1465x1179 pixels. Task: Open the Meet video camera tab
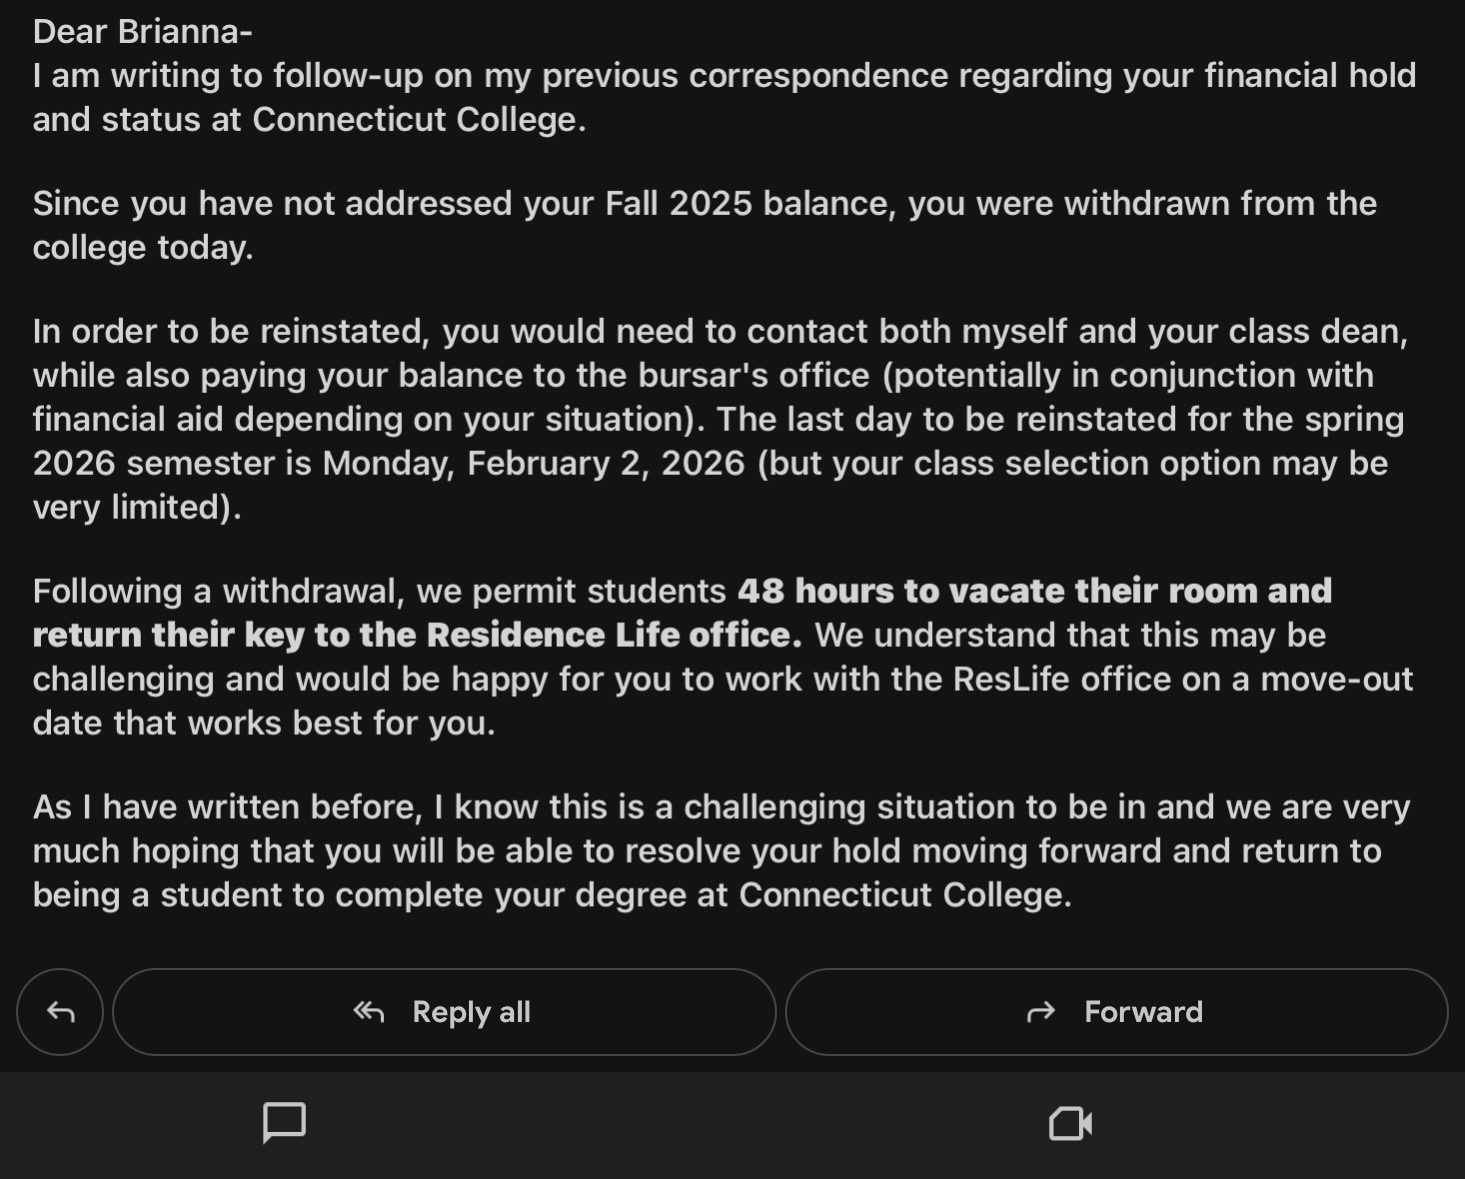tap(1070, 1123)
